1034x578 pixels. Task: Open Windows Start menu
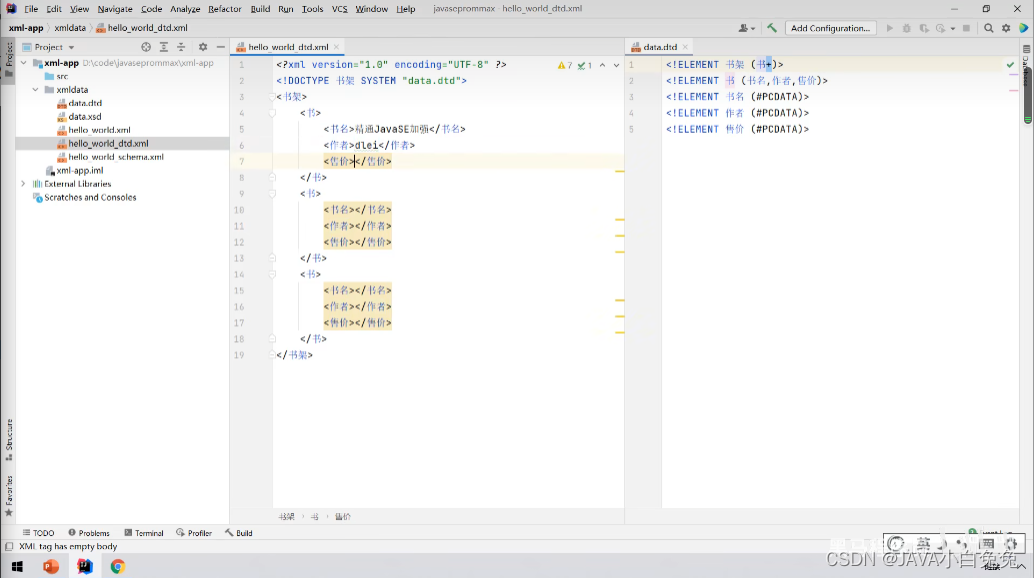pyautogui.click(x=17, y=566)
